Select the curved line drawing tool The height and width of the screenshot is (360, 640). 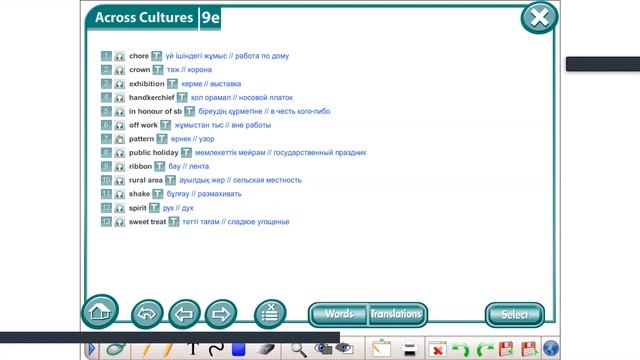pos(216,349)
